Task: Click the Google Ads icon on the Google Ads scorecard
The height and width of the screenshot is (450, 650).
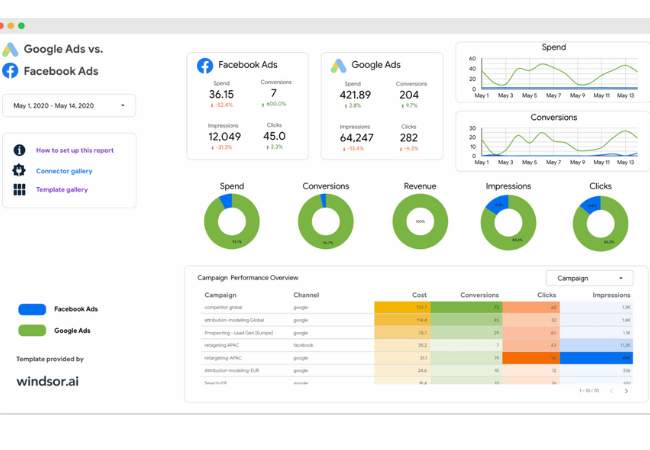Action: point(338,65)
